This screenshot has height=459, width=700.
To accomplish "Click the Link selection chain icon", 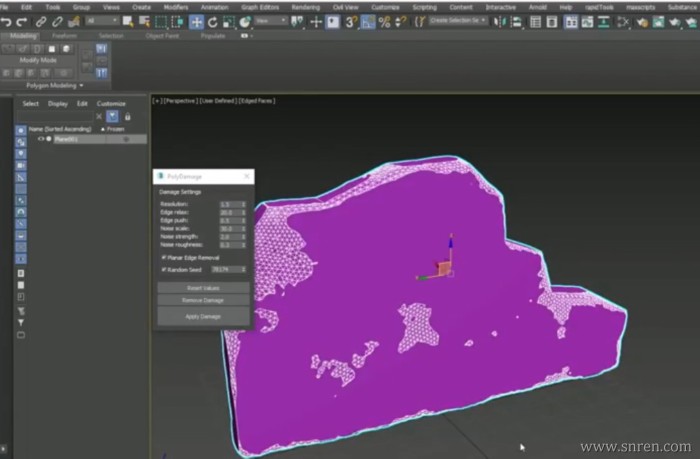I will click(41, 21).
